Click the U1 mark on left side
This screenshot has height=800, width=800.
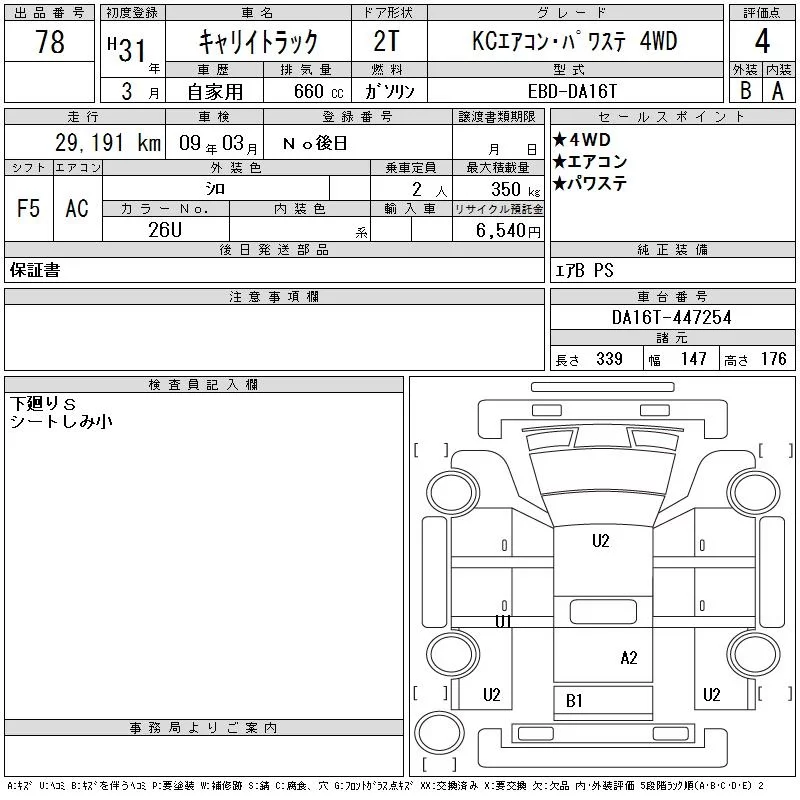pos(503,621)
